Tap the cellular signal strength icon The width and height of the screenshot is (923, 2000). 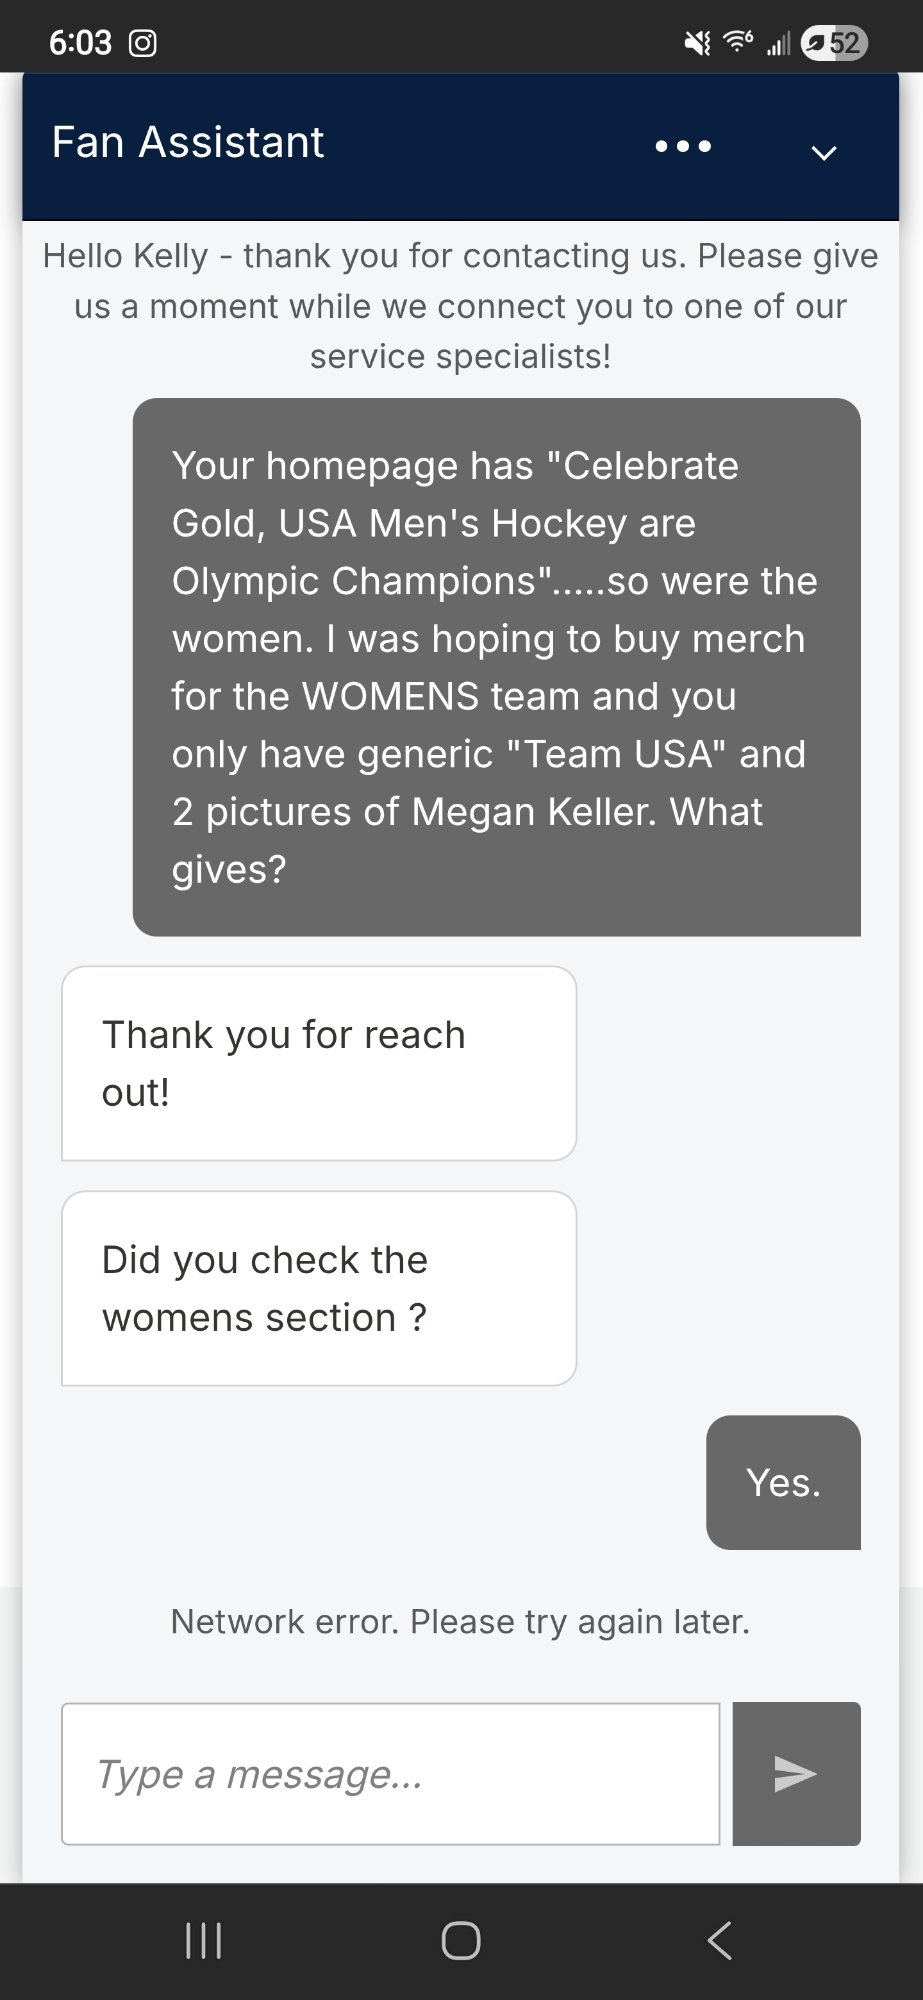(778, 44)
